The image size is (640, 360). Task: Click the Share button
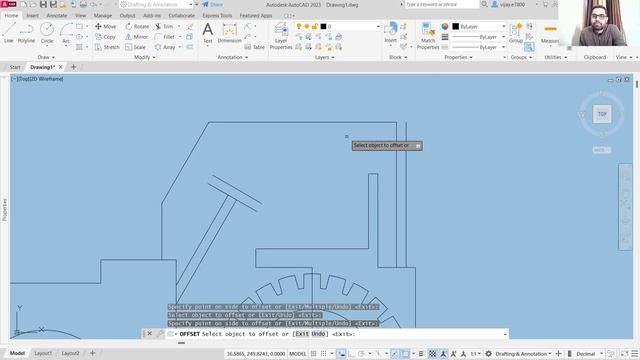coord(213,4)
